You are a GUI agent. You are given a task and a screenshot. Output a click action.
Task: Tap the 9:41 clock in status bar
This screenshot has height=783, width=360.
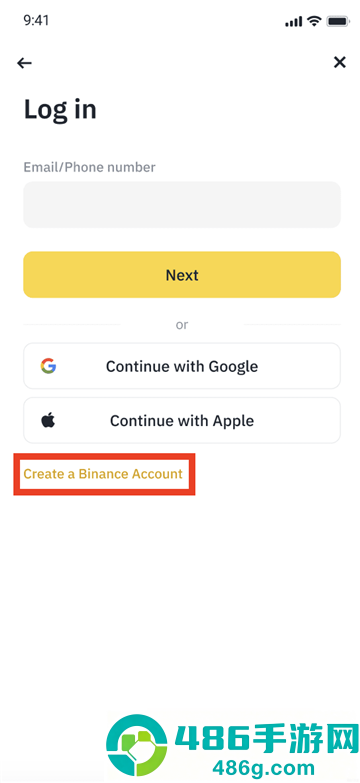(x=36, y=21)
